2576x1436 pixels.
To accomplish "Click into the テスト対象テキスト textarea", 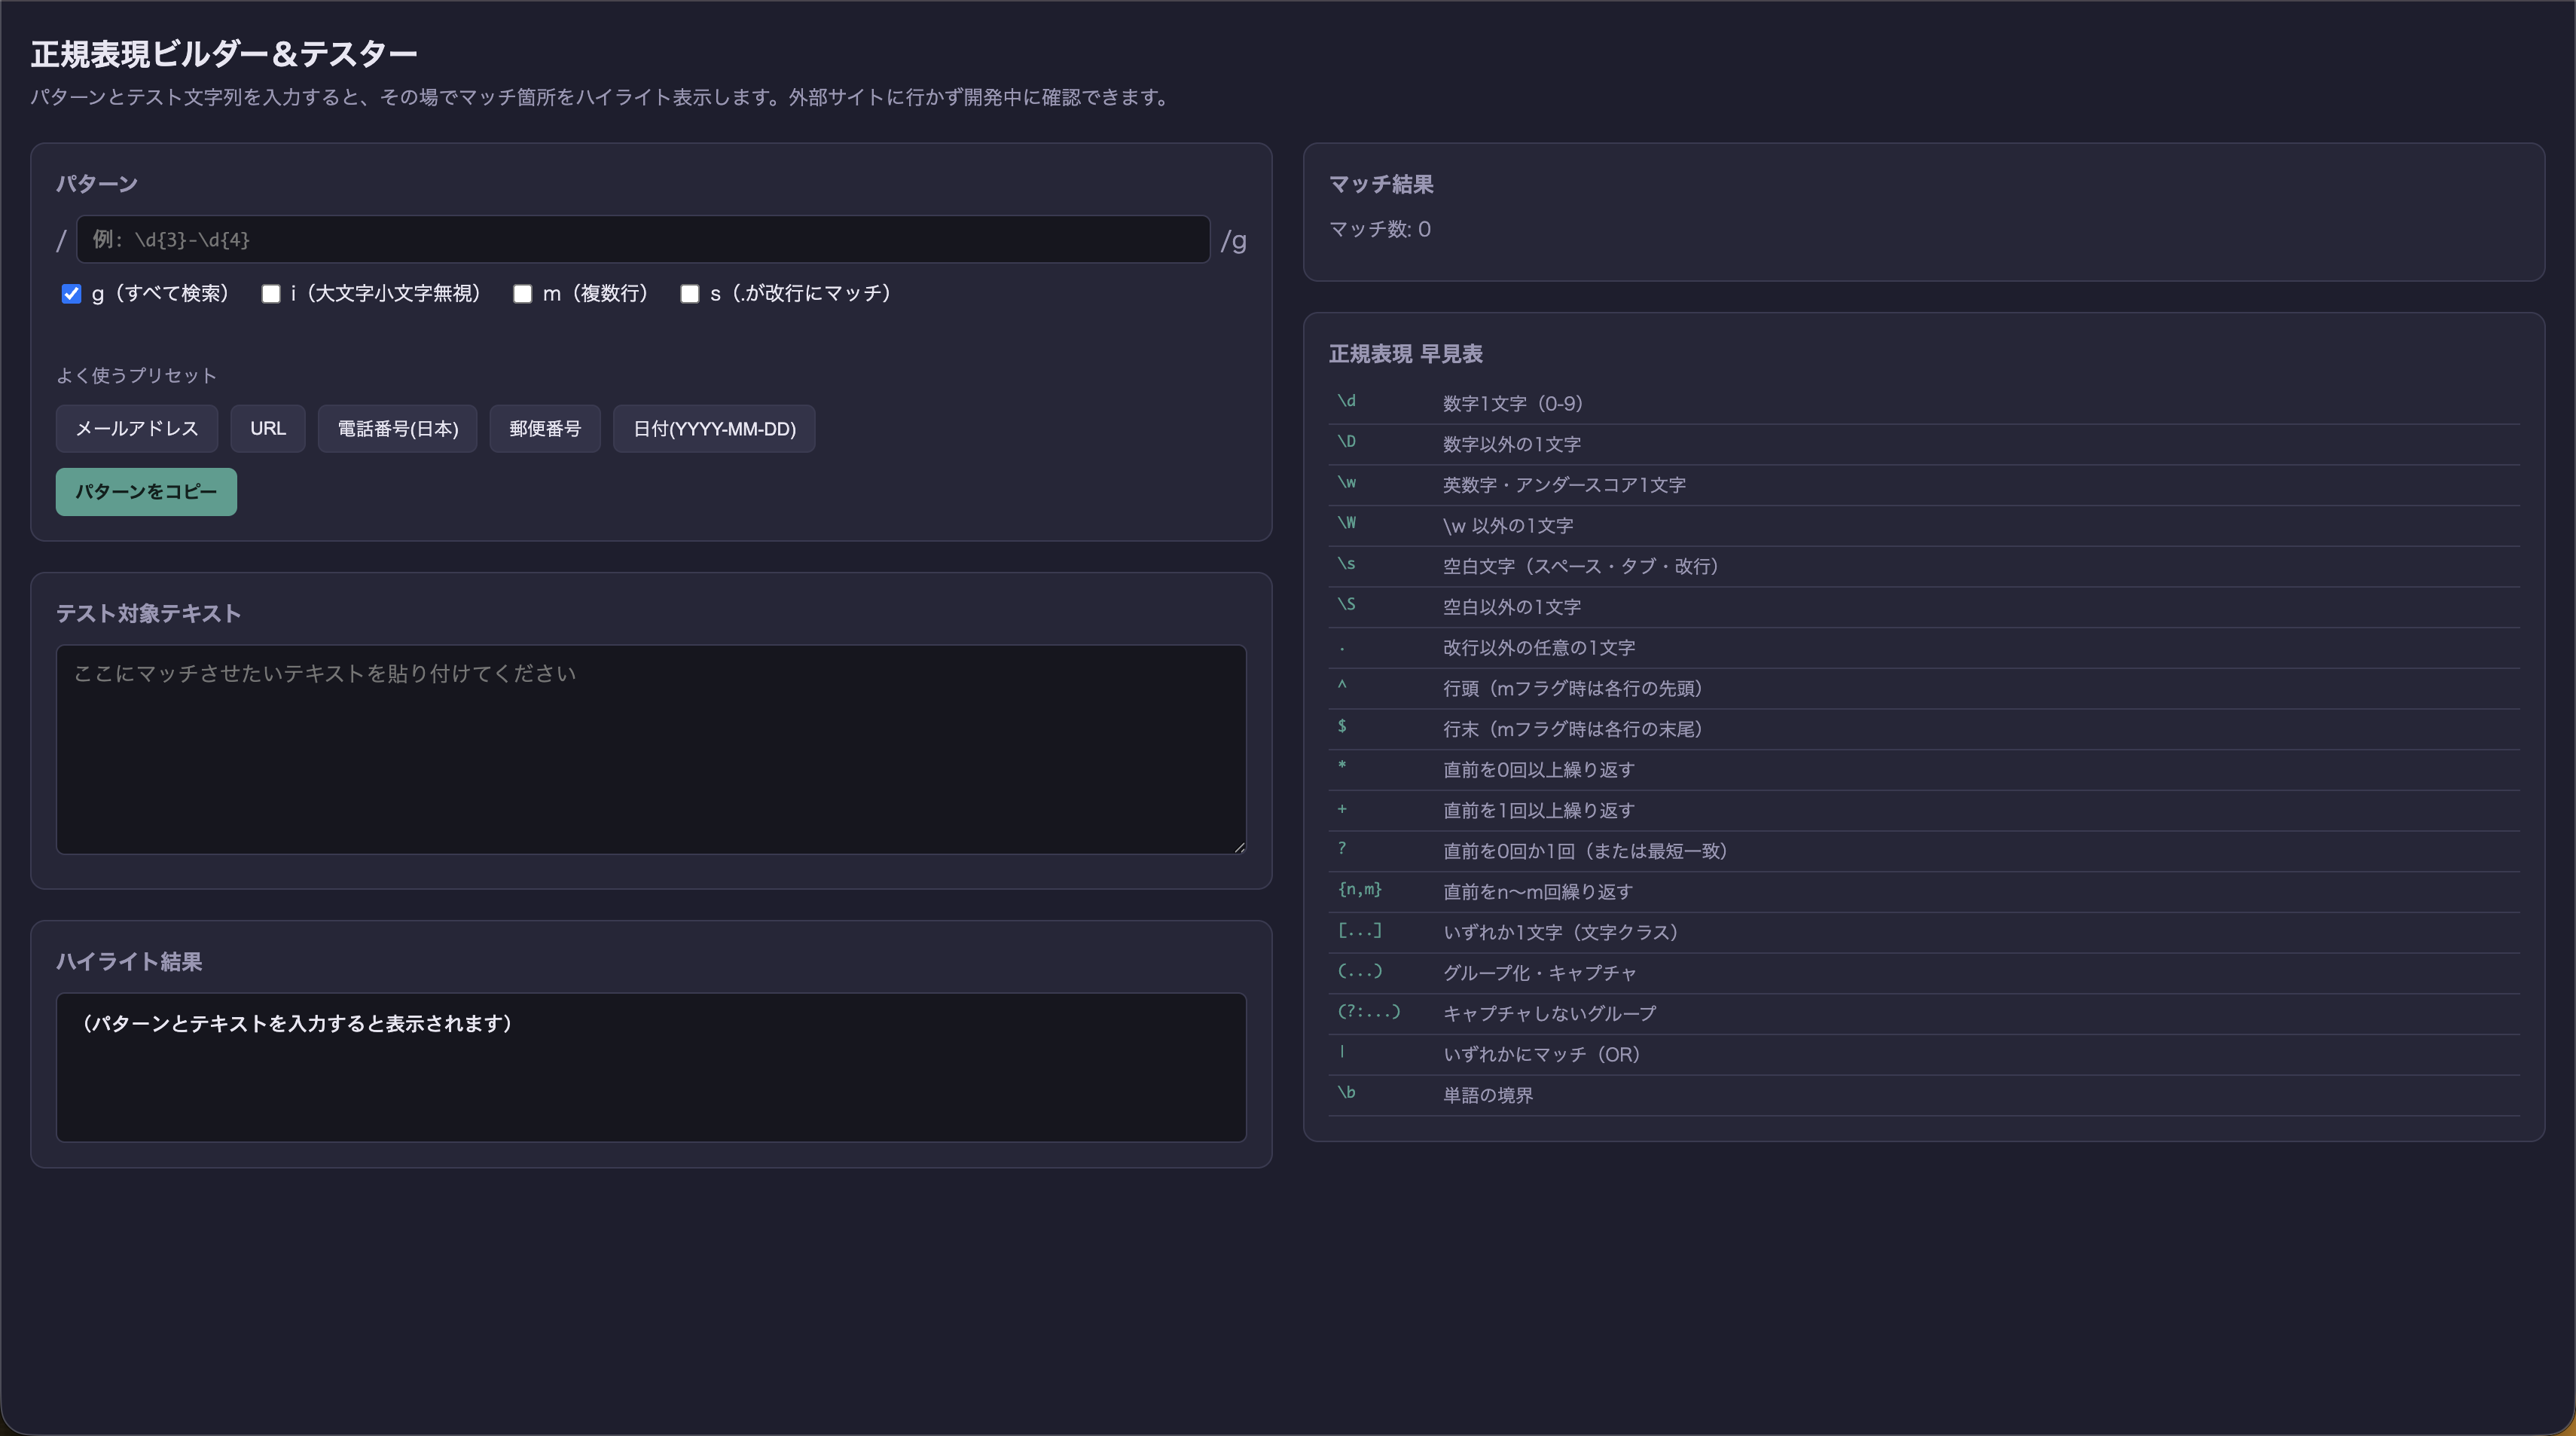I will tap(651, 750).
